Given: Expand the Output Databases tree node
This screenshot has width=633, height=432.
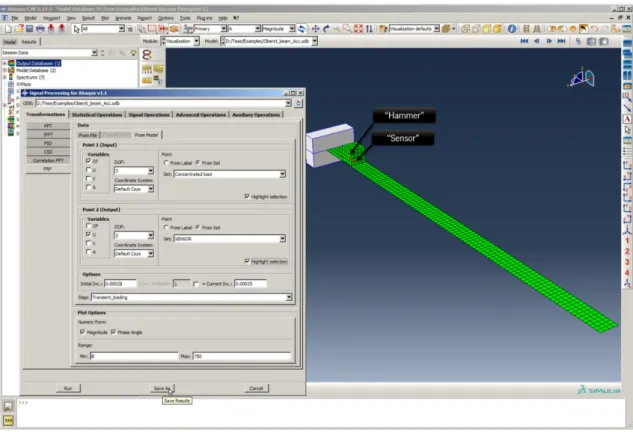Looking at the screenshot, I should (5, 63).
